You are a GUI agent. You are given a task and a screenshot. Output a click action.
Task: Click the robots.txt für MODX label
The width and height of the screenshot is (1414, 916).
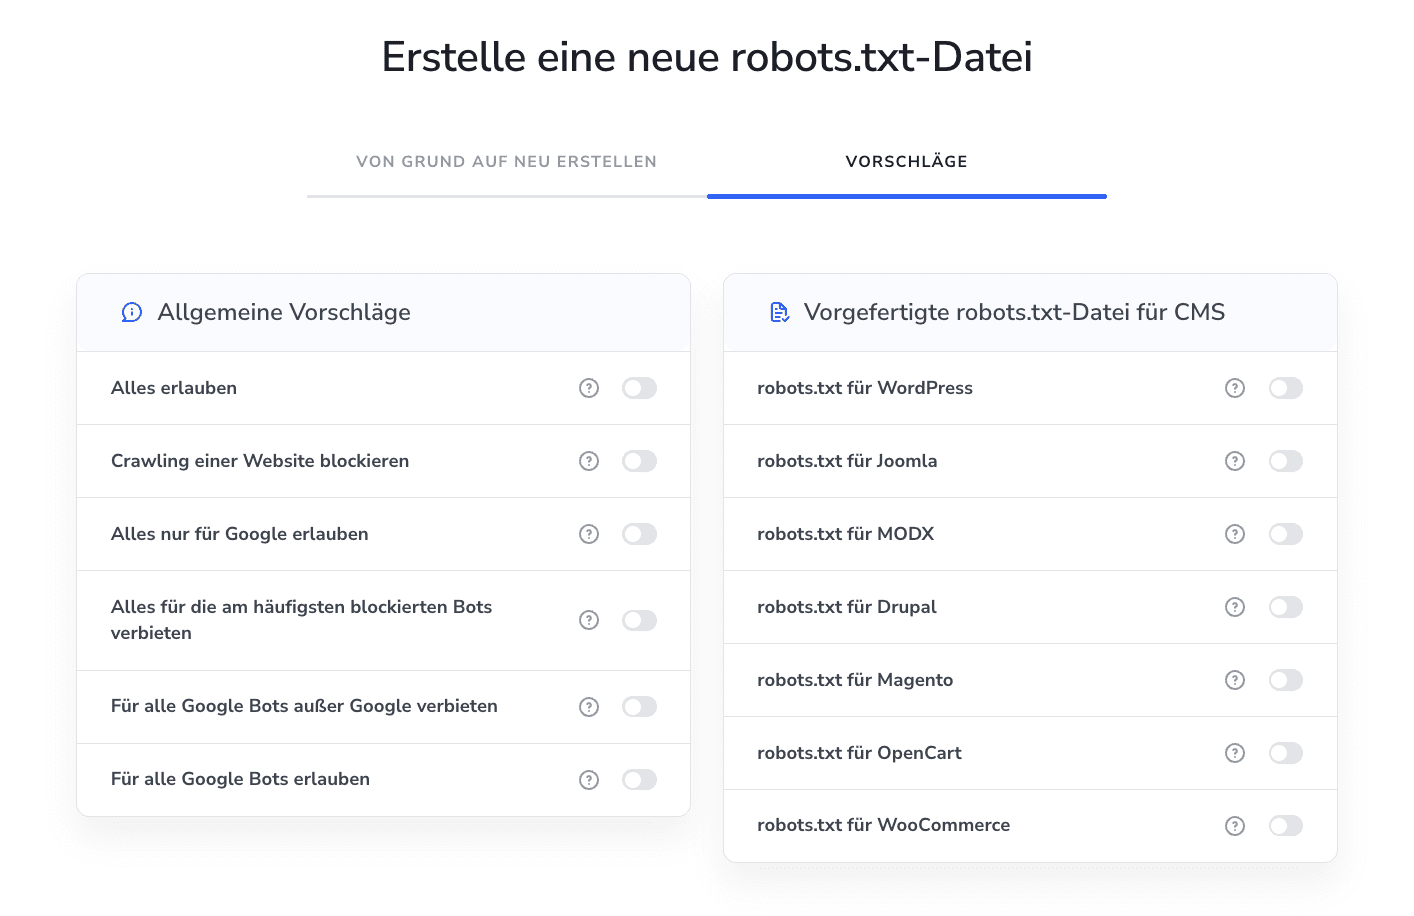[x=845, y=534]
